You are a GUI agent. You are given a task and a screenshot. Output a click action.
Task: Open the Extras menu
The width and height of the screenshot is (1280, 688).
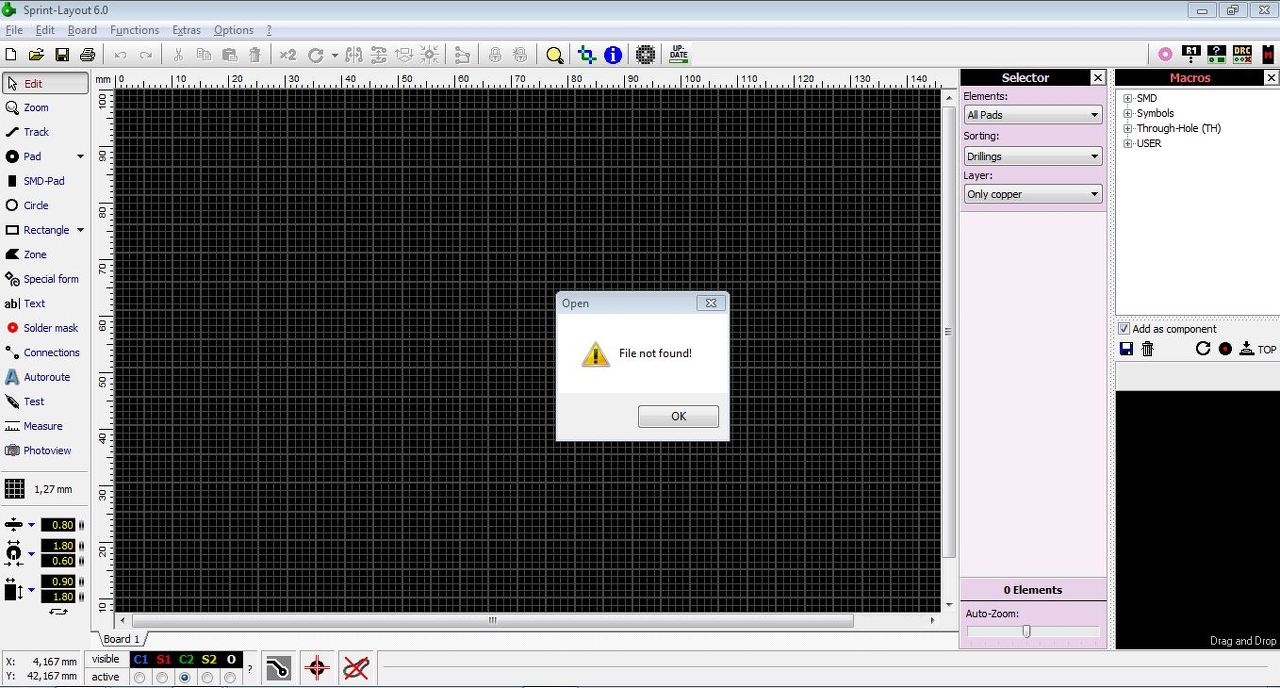(186, 30)
